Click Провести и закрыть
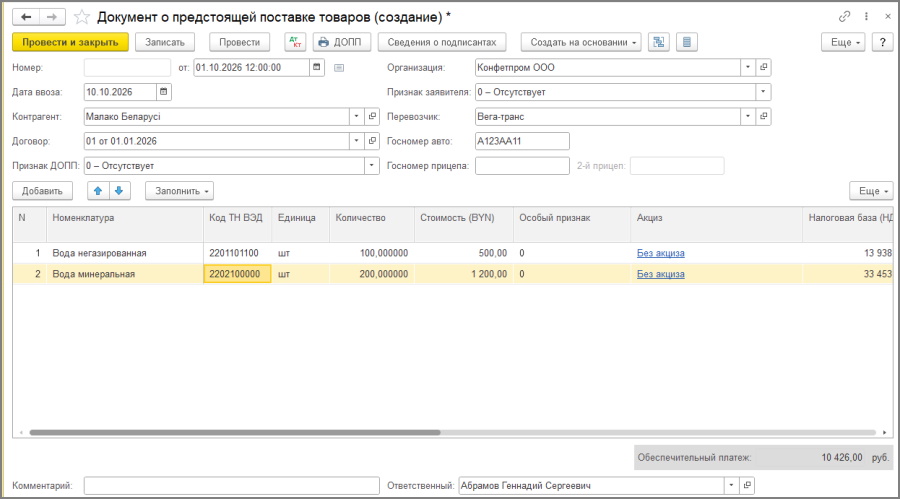Viewport: 900px width, 499px height. 70,42
